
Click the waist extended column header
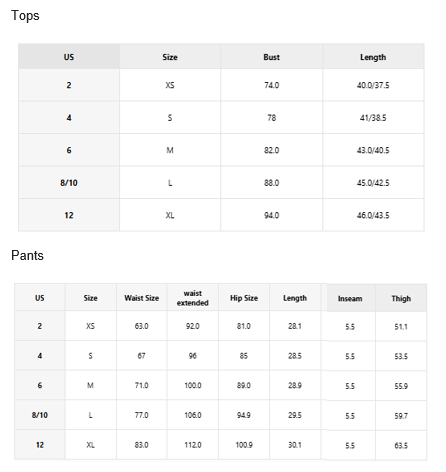pyautogui.click(x=193, y=298)
